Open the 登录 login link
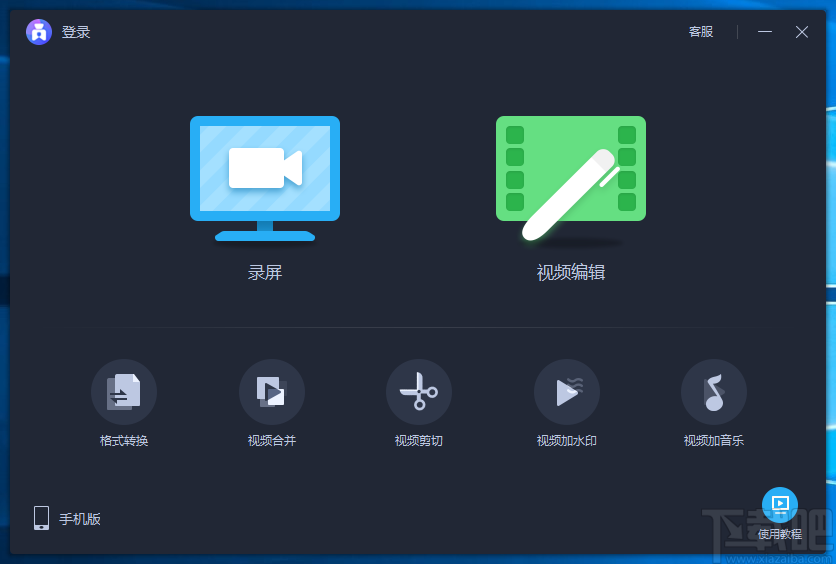 76,32
